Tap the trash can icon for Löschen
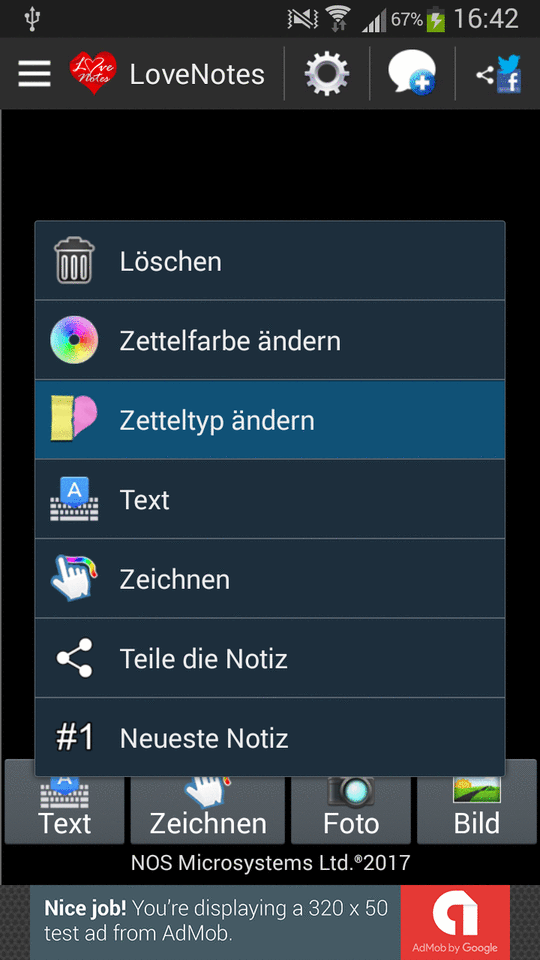The height and width of the screenshot is (960, 540). coord(74,261)
